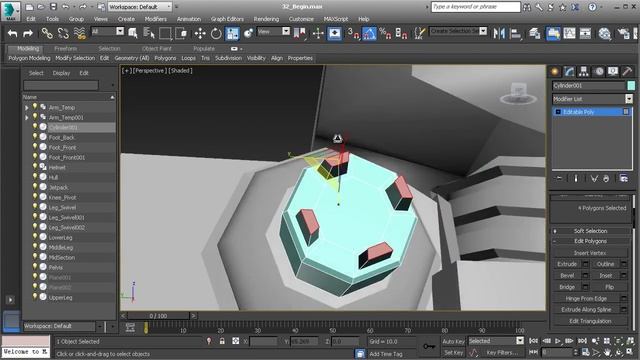The width and height of the screenshot is (640, 360).
Task: Toggle the 3D Snaps icon
Action: (x=353, y=33)
